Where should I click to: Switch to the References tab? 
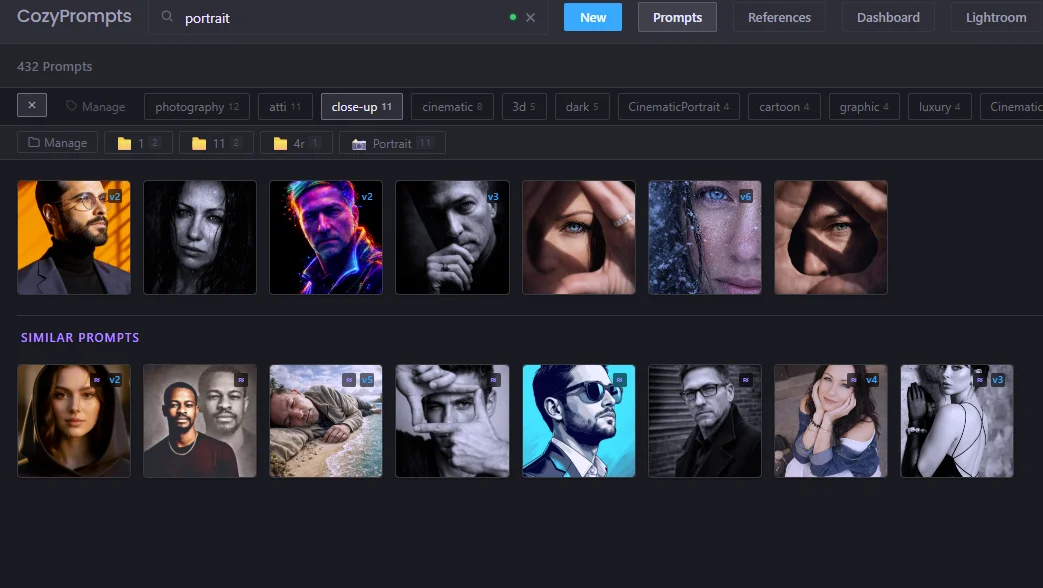pyautogui.click(x=779, y=17)
